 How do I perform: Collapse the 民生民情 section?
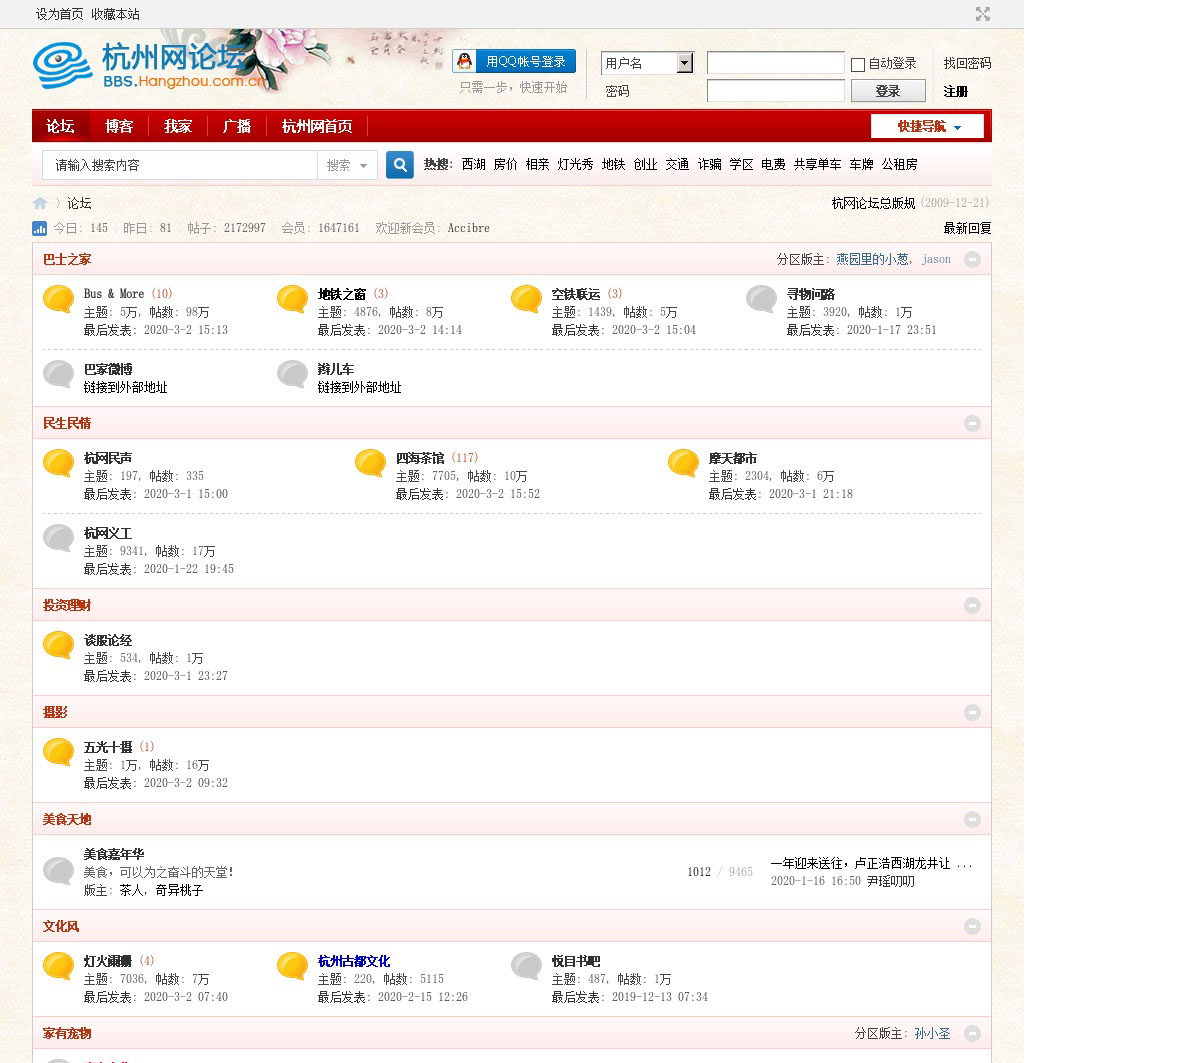972,423
